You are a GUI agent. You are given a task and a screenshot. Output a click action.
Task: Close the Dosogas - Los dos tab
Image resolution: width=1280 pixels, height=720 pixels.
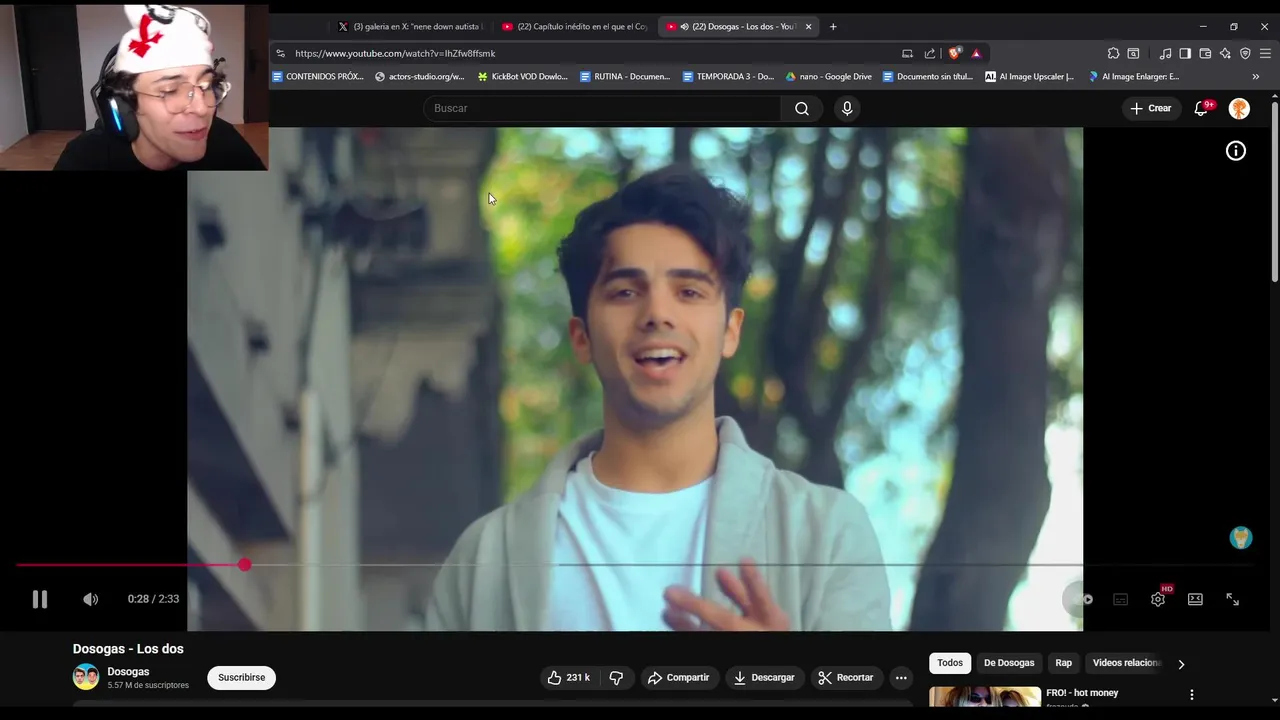(x=808, y=27)
